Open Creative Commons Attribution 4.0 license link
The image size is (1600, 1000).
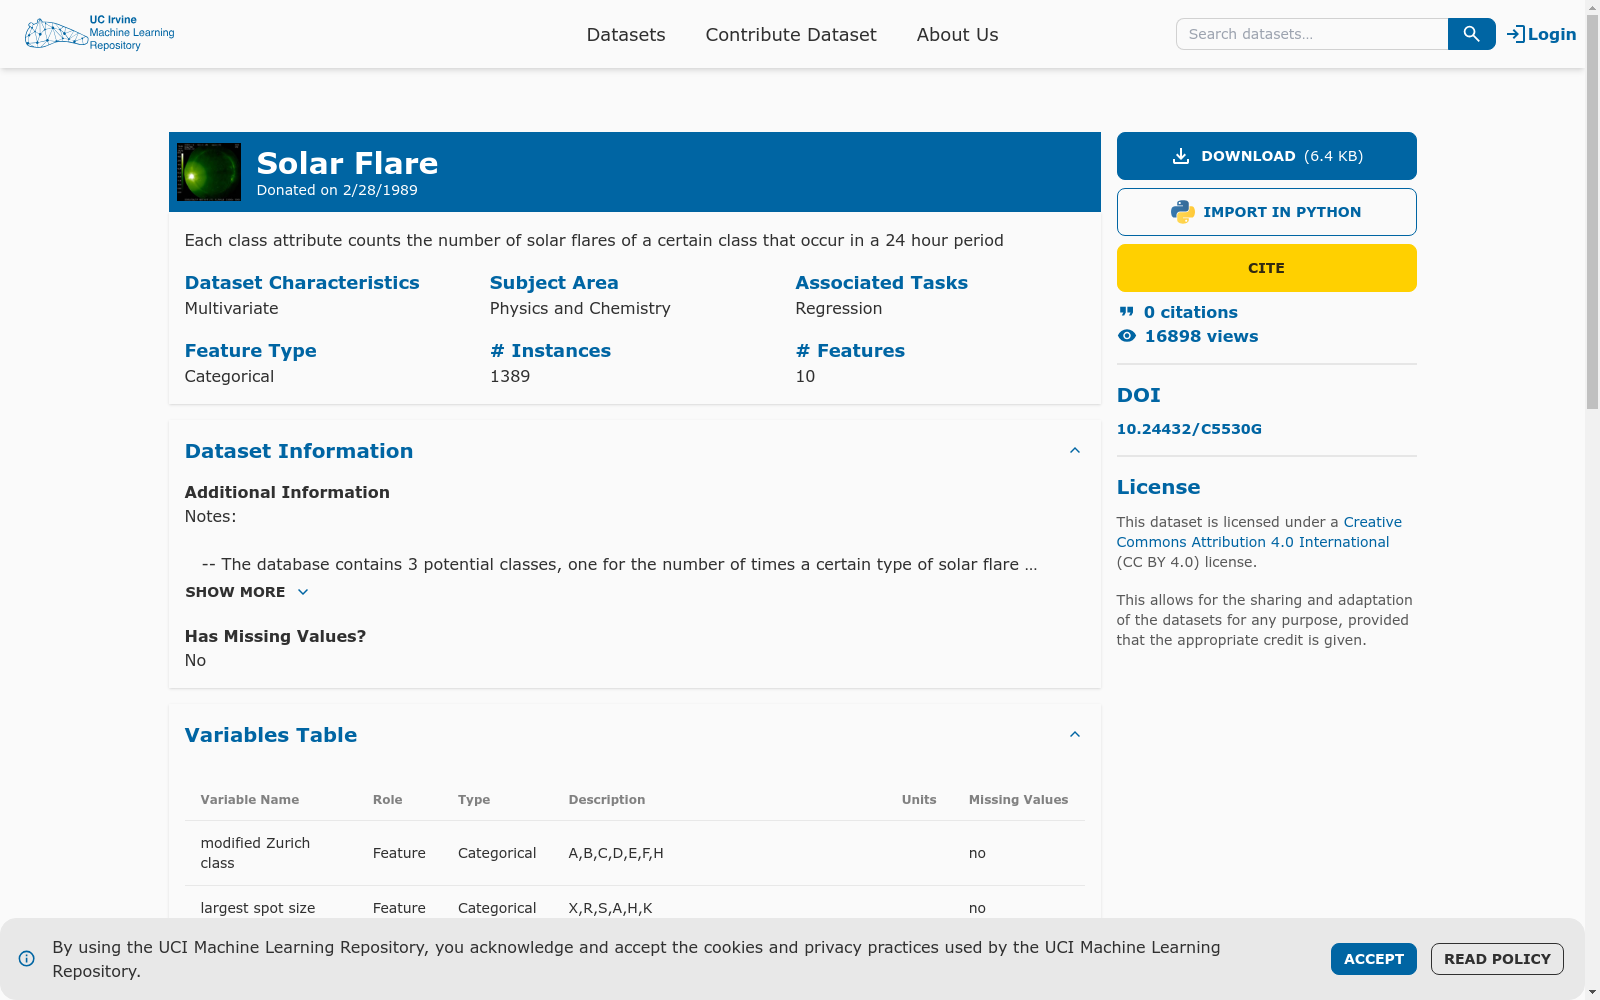1260,532
